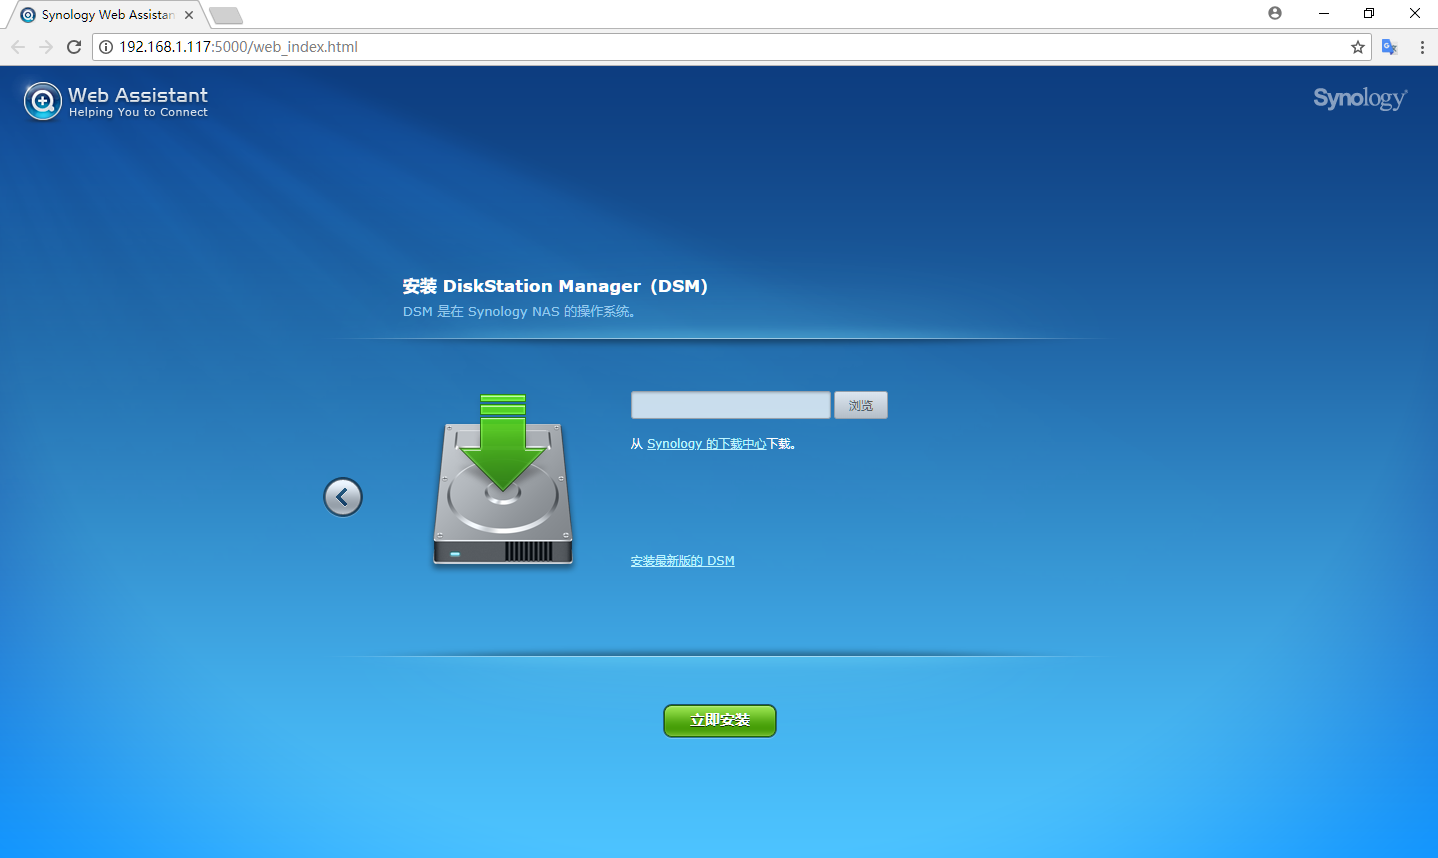Minimize the Chrome window

pyautogui.click(x=1323, y=13)
